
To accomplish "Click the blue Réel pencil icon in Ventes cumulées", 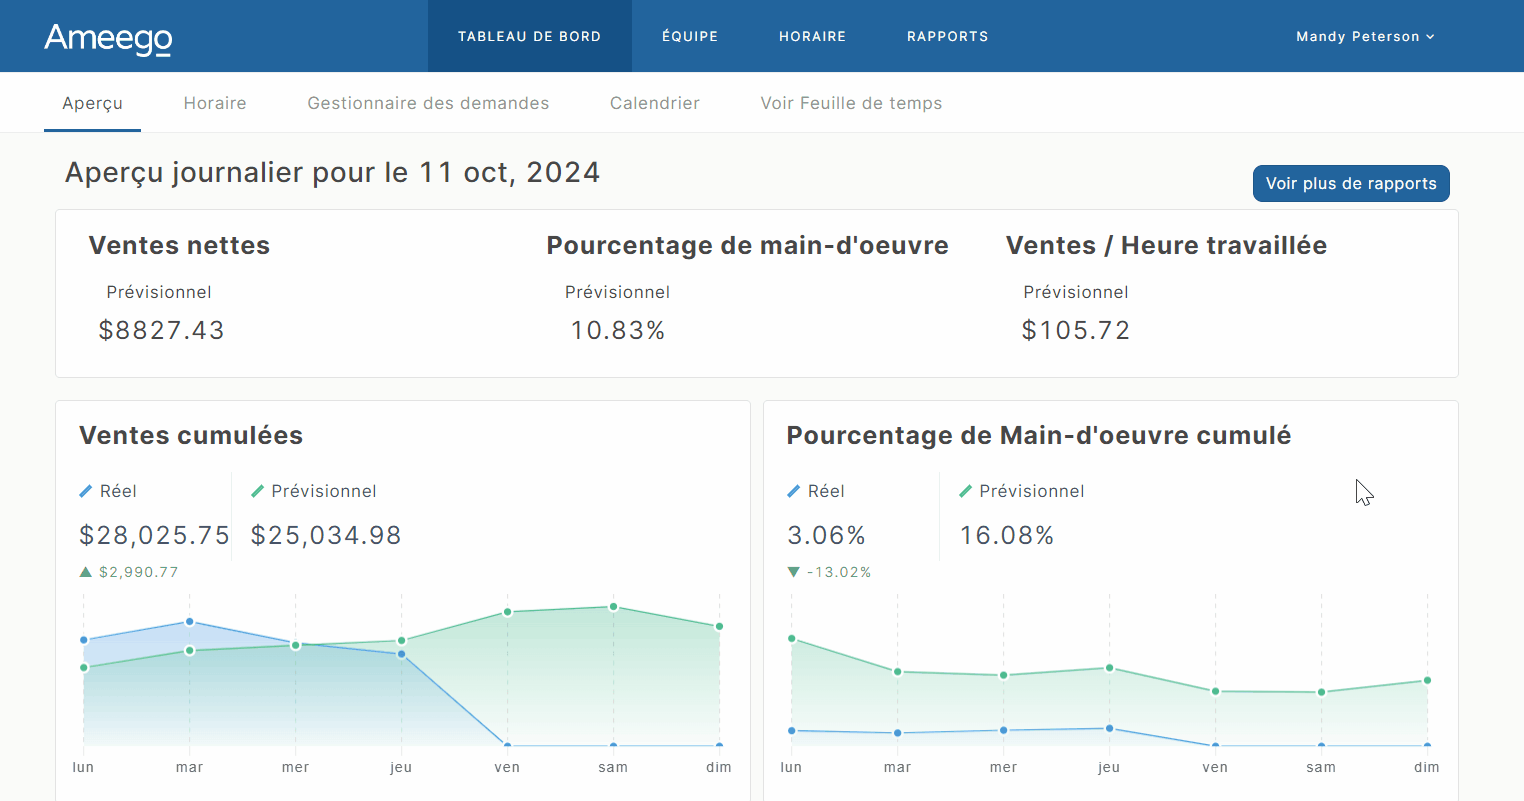I will (x=86, y=491).
